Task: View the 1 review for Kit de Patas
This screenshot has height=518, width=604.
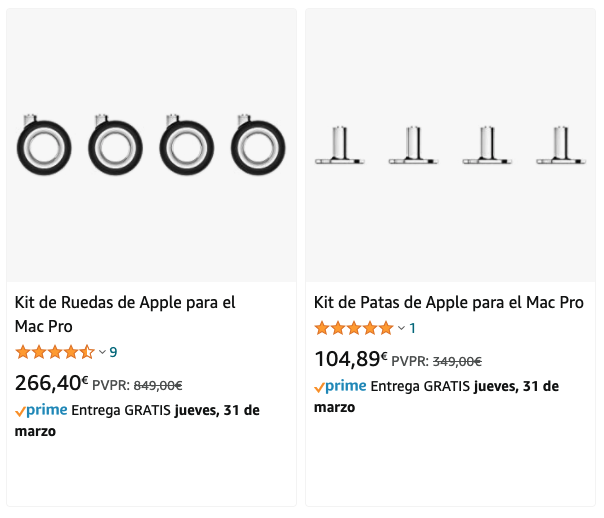Action: pyautogui.click(x=413, y=328)
